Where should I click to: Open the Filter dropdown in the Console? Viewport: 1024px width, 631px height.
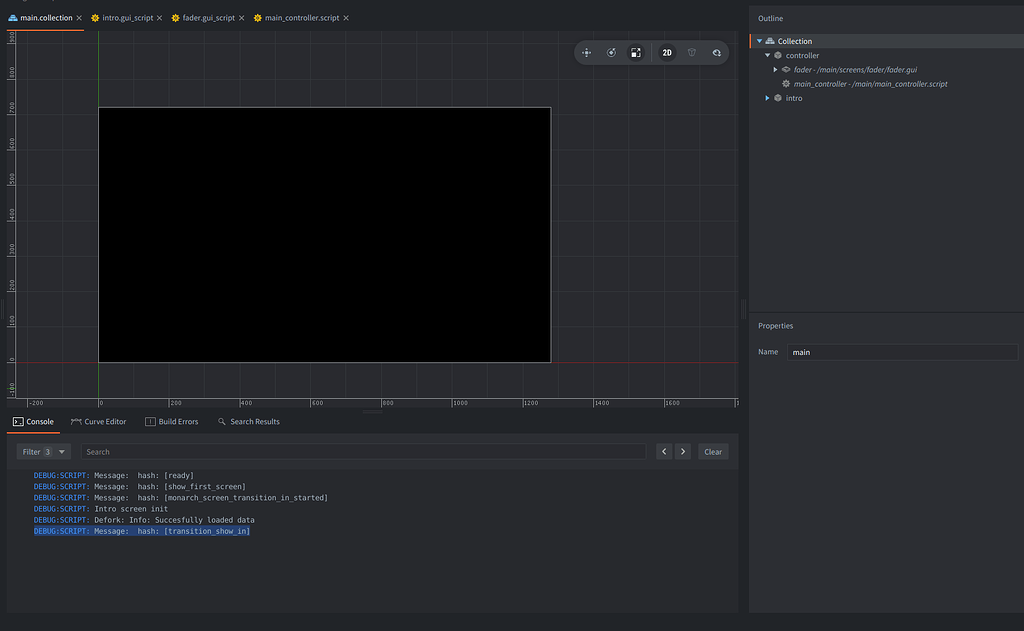40,451
